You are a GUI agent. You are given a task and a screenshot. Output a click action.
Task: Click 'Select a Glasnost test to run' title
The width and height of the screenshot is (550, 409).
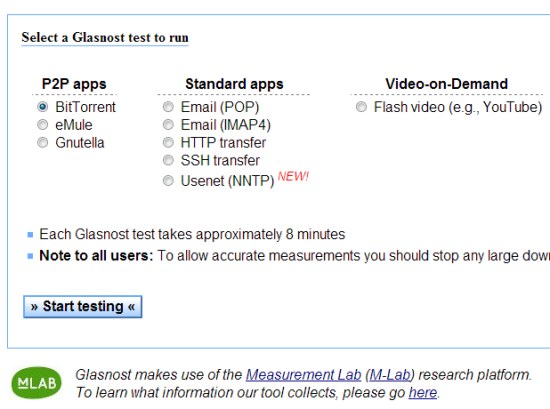tap(105, 38)
